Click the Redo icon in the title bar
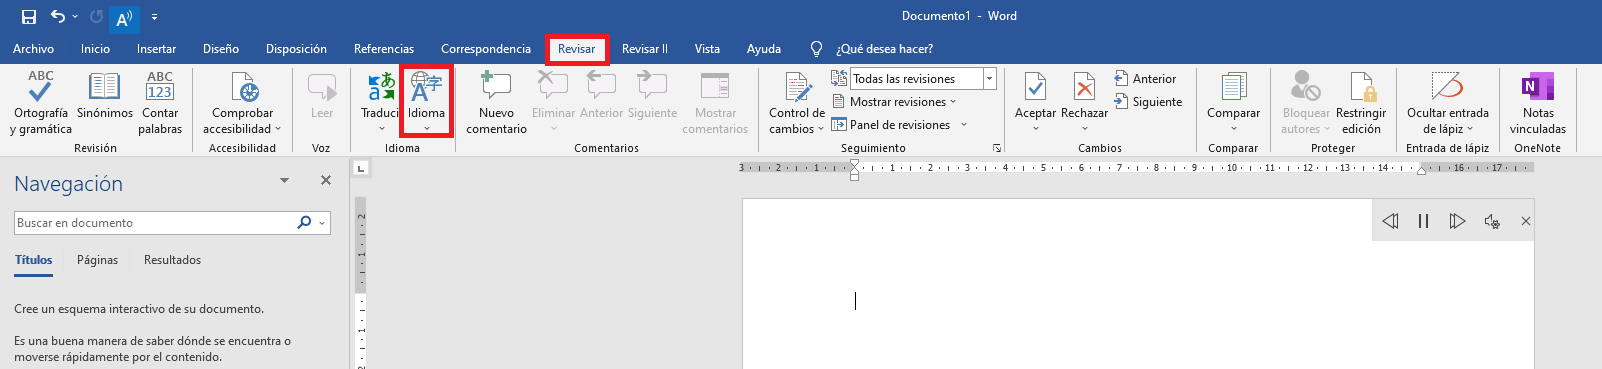 [96, 17]
